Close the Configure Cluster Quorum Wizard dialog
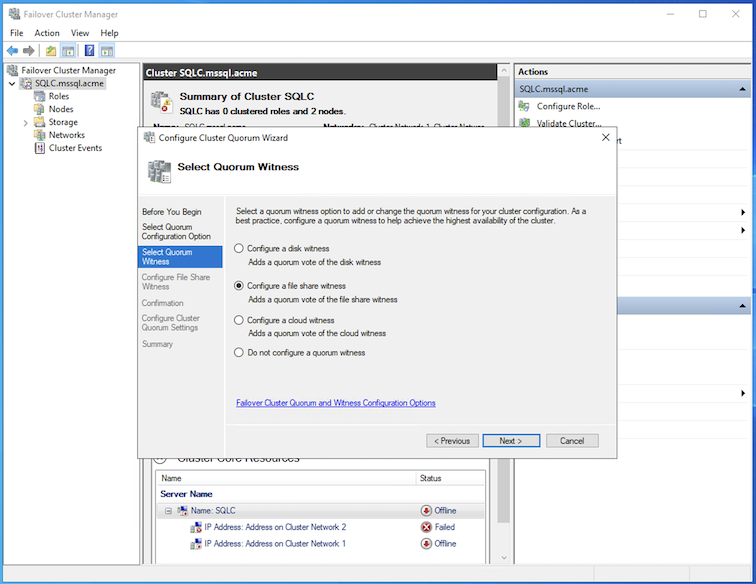This screenshot has height=584, width=756. pyautogui.click(x=606, y=137)
